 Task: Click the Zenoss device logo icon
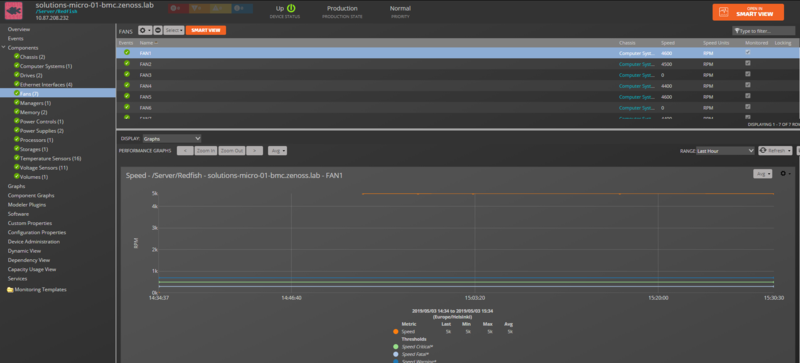[14, 10]
